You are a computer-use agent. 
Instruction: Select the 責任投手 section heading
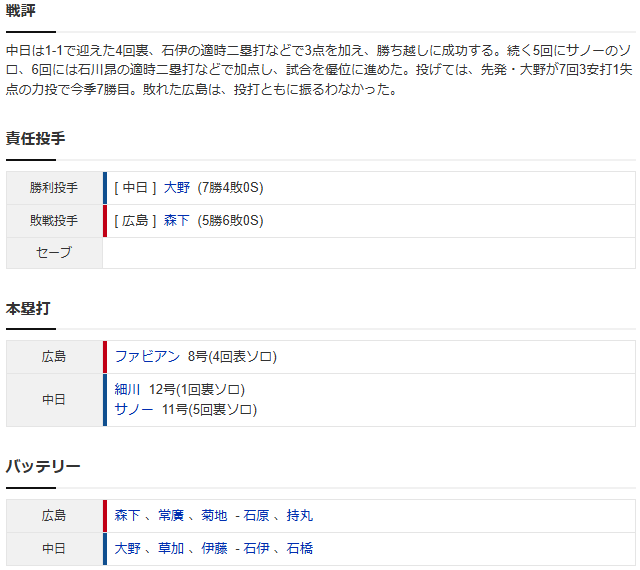[36, 138]
